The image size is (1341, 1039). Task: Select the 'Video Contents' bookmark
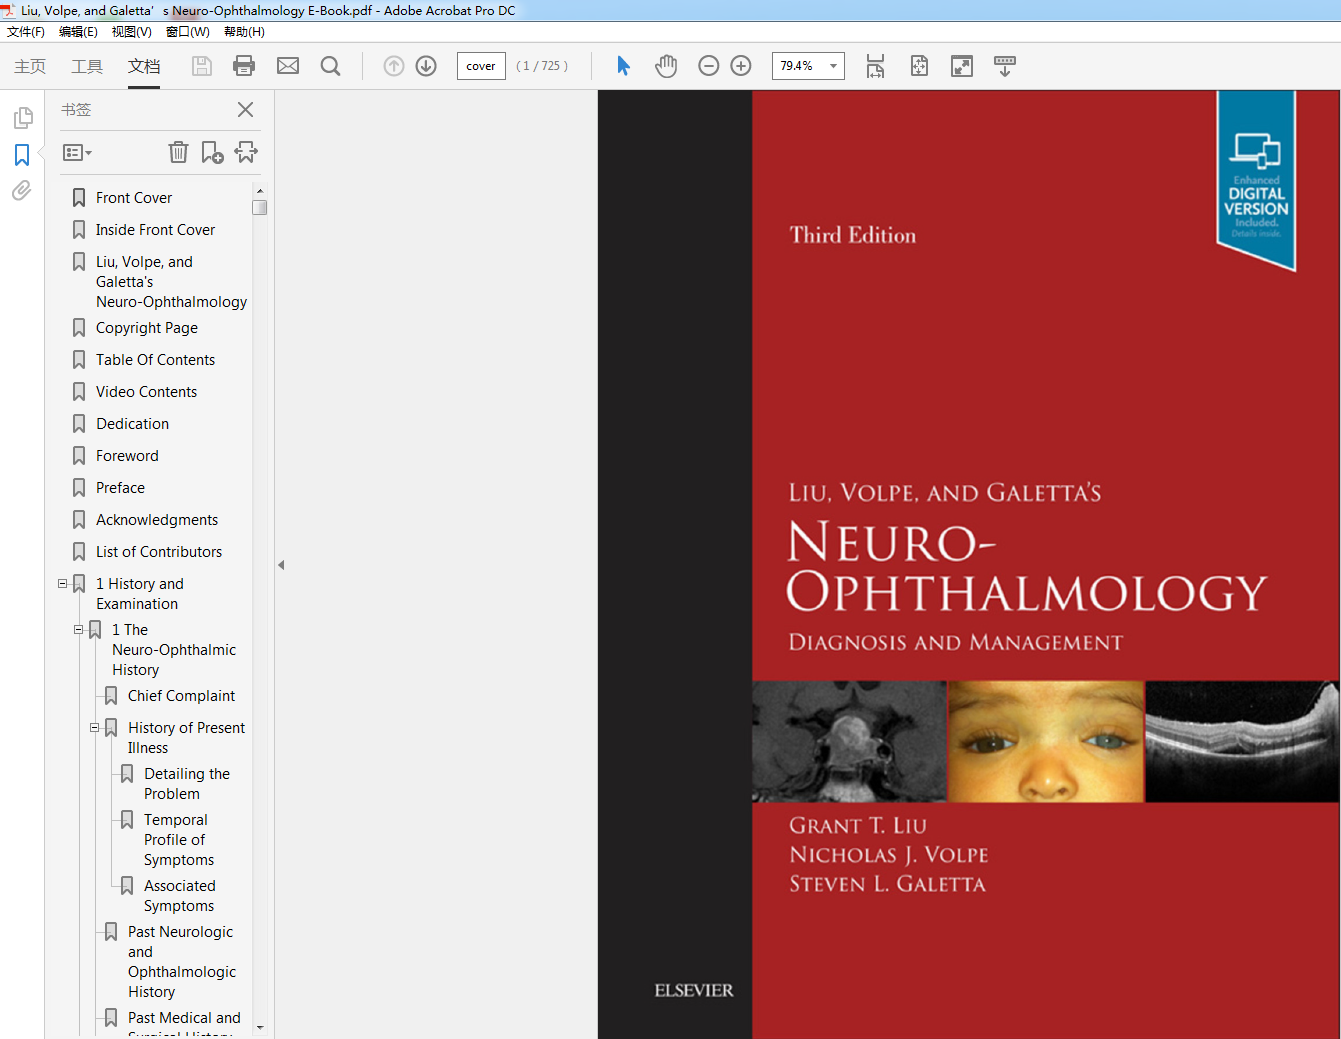click(146, 392)
